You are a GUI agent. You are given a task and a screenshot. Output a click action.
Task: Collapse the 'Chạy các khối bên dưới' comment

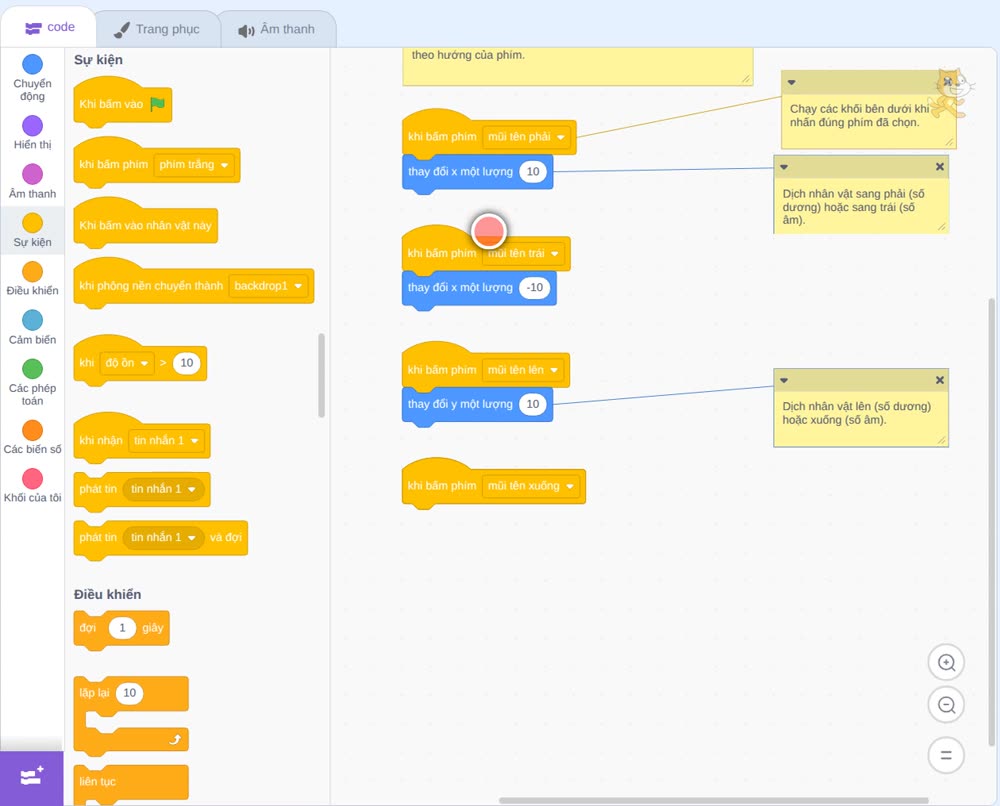(x=791, y=82)
